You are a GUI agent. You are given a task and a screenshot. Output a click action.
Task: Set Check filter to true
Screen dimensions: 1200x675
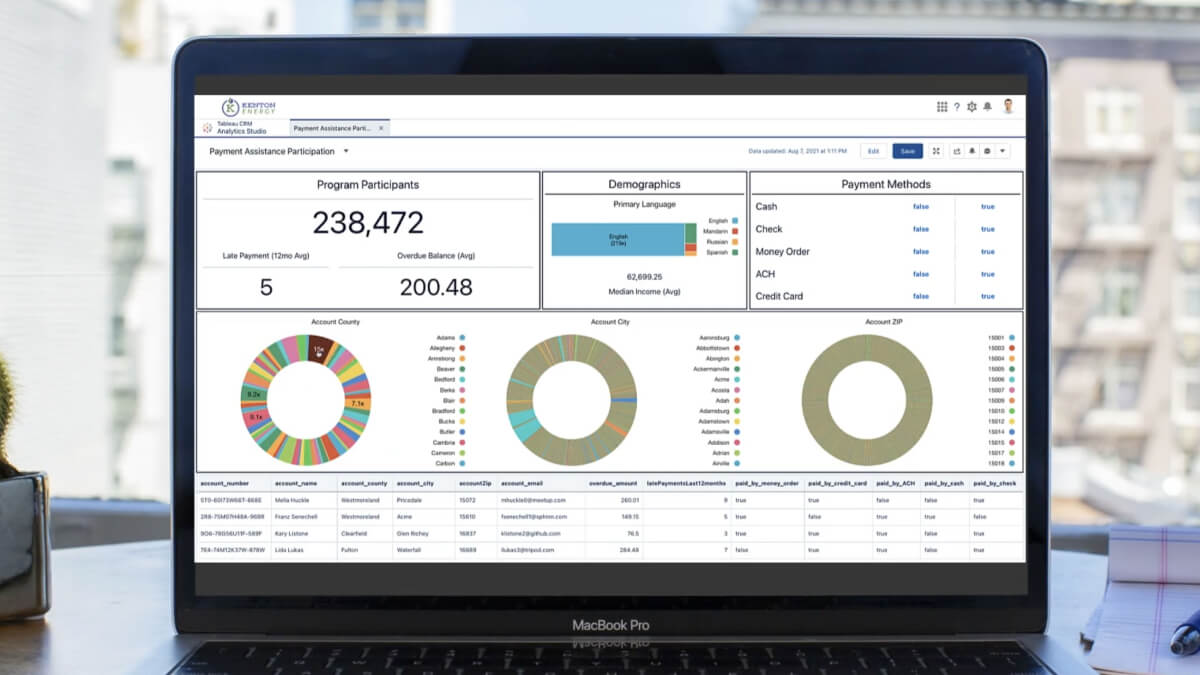click(988, 229)
